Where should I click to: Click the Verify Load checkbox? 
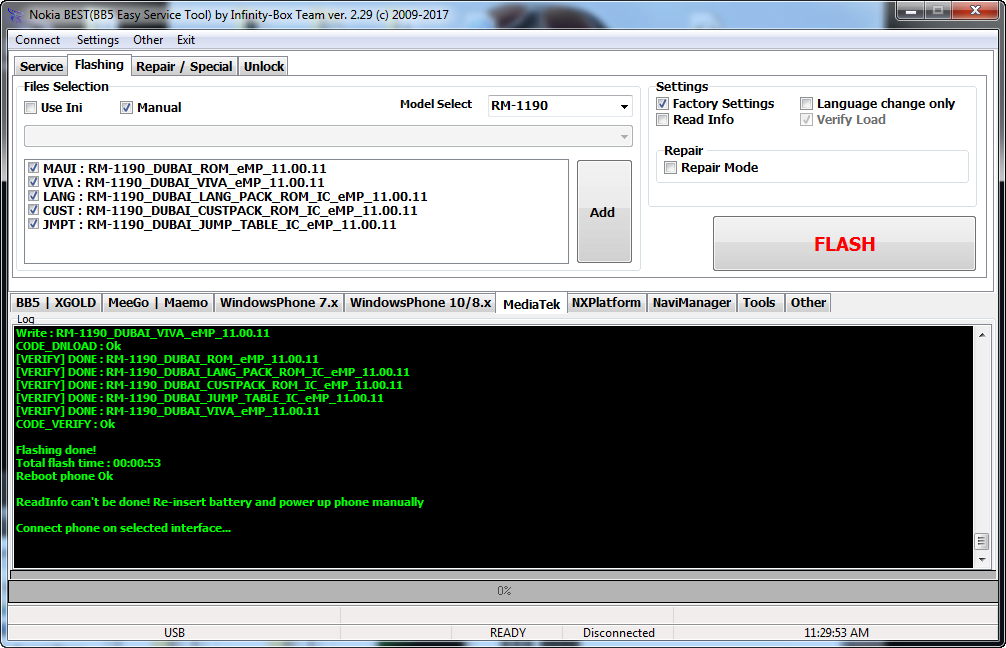806,120
